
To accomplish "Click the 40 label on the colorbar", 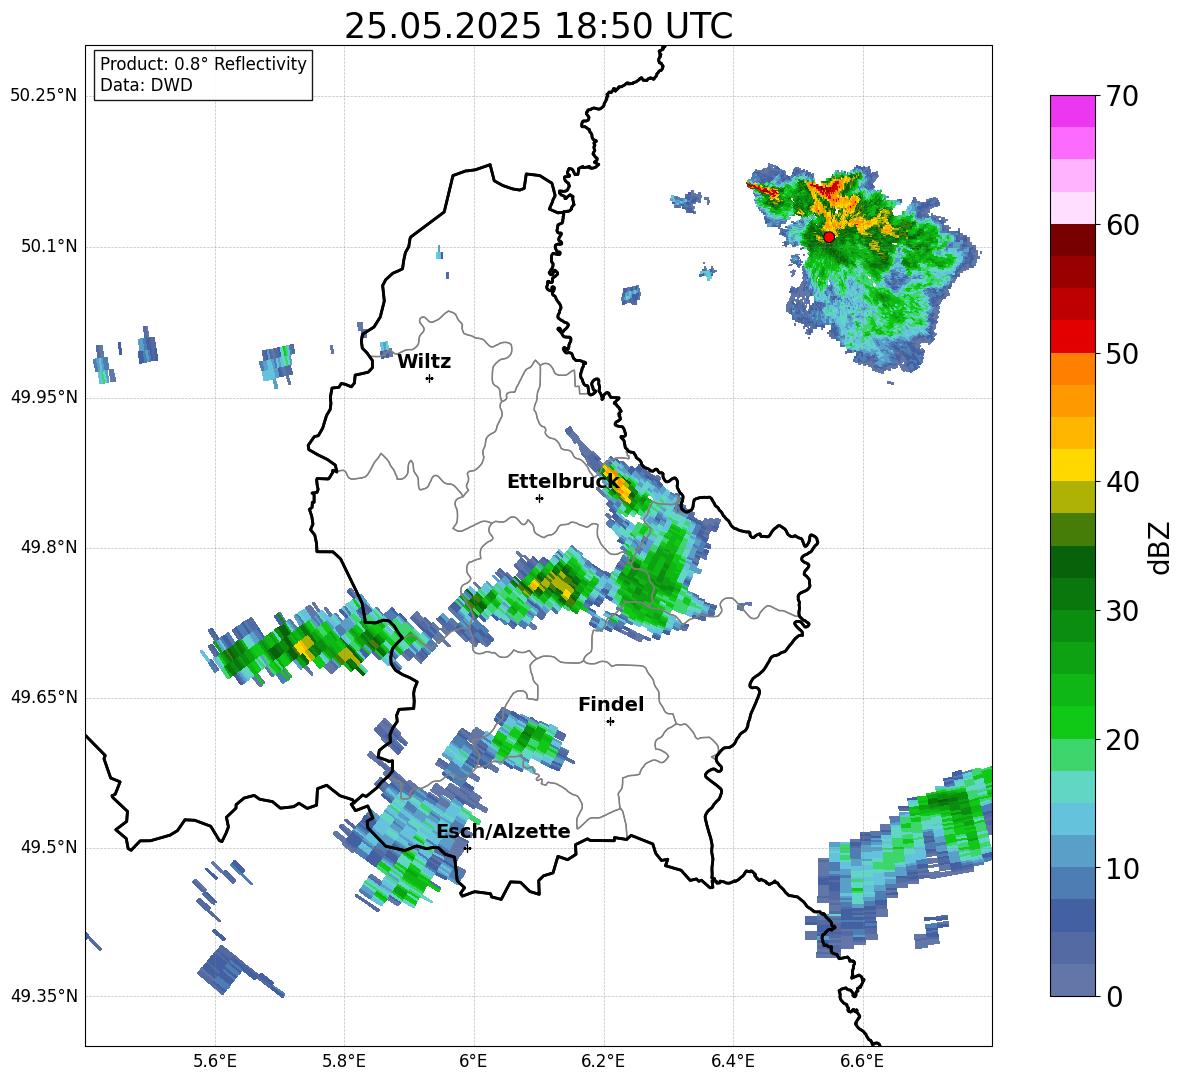I will [1122, 482].
